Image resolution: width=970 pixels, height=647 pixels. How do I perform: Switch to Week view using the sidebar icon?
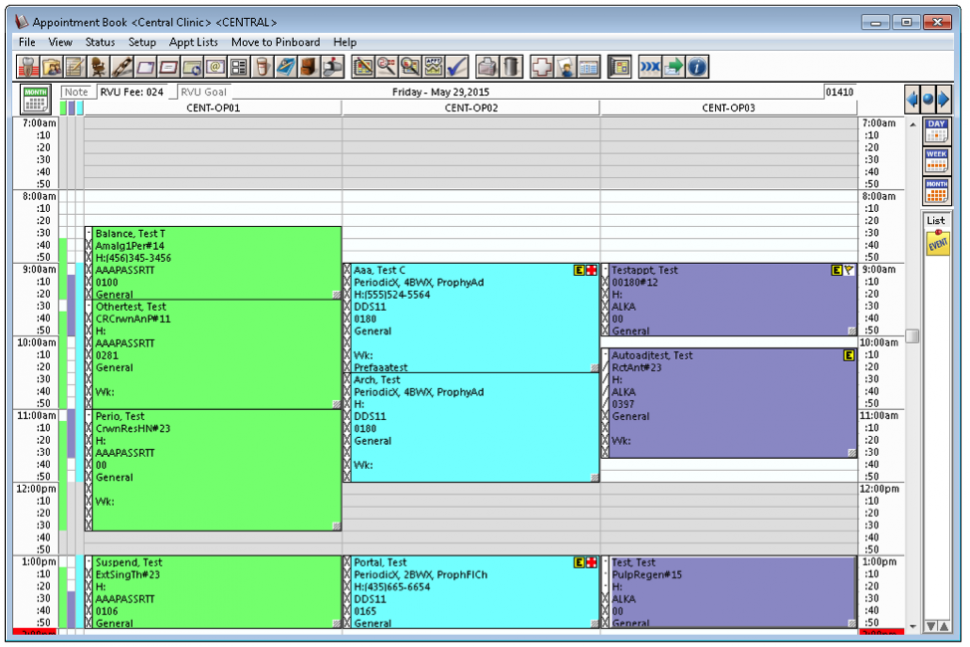point(937,160)
